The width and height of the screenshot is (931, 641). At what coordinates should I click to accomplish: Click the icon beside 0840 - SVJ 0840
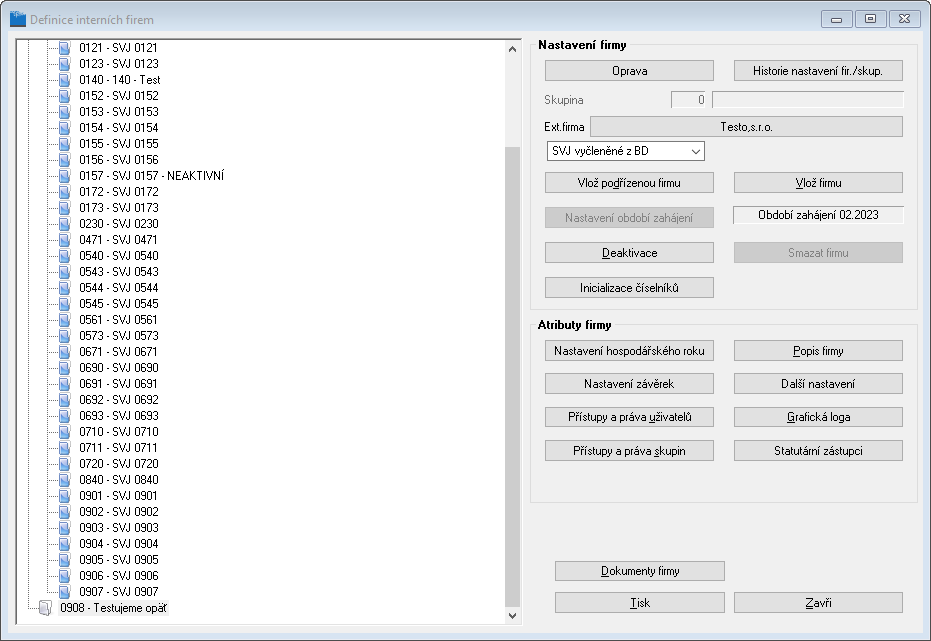point(64,480)
